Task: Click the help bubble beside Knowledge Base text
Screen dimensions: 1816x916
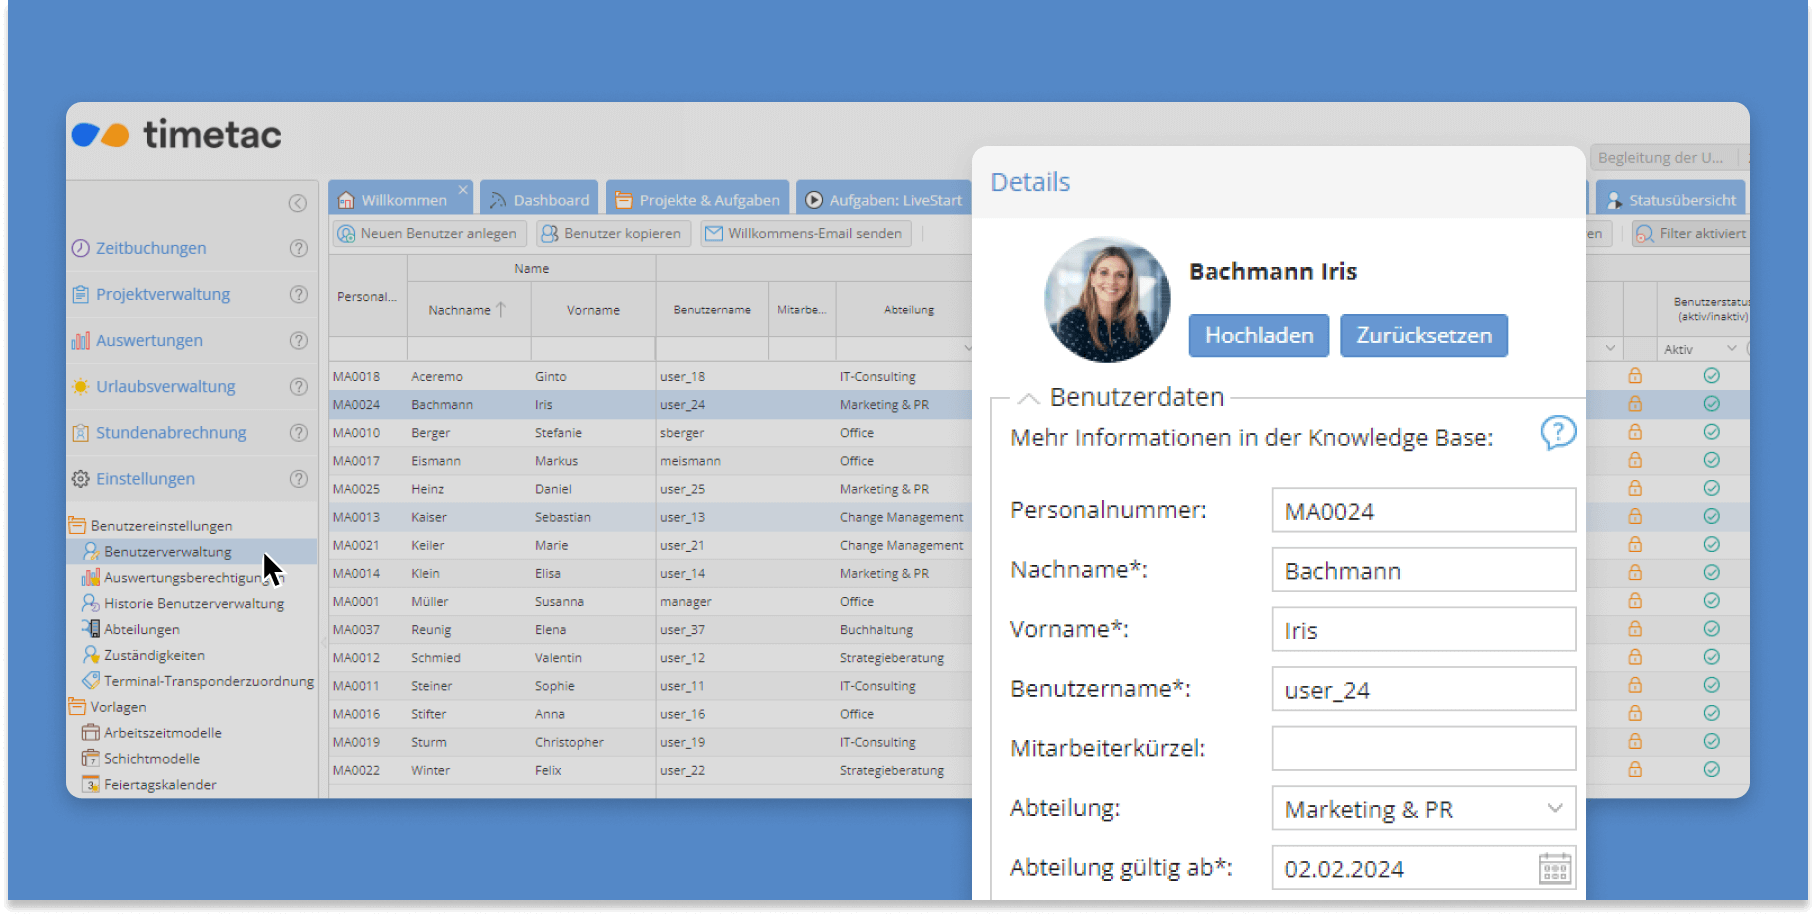Action: [1558, 432]
